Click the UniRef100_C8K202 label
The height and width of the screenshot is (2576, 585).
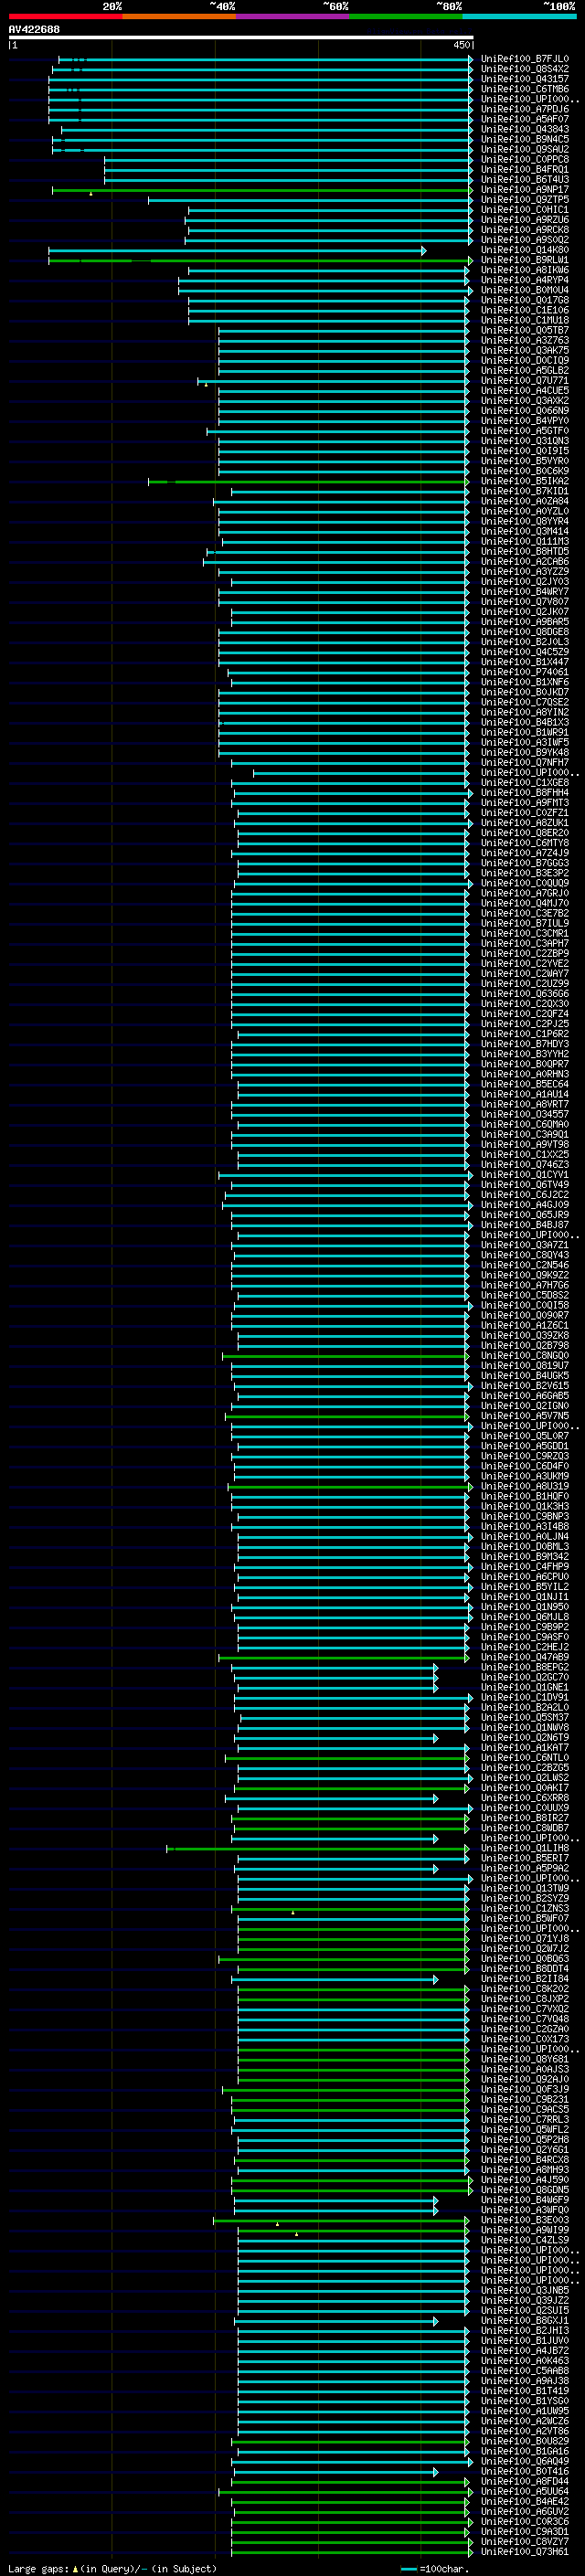point(524,1988)
